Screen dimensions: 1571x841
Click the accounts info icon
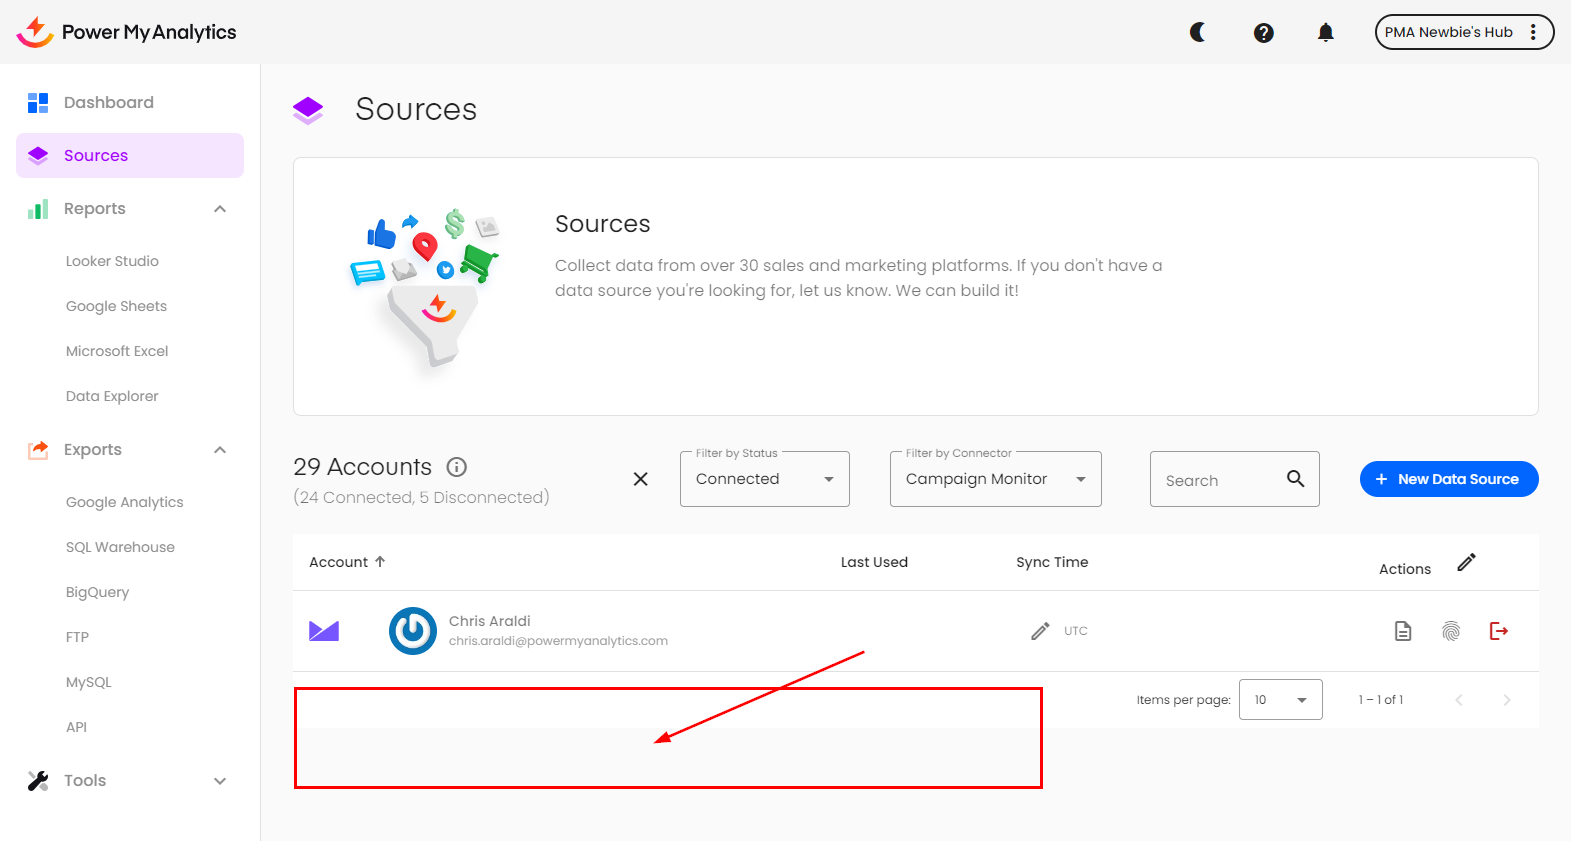(x=457, y=467)
